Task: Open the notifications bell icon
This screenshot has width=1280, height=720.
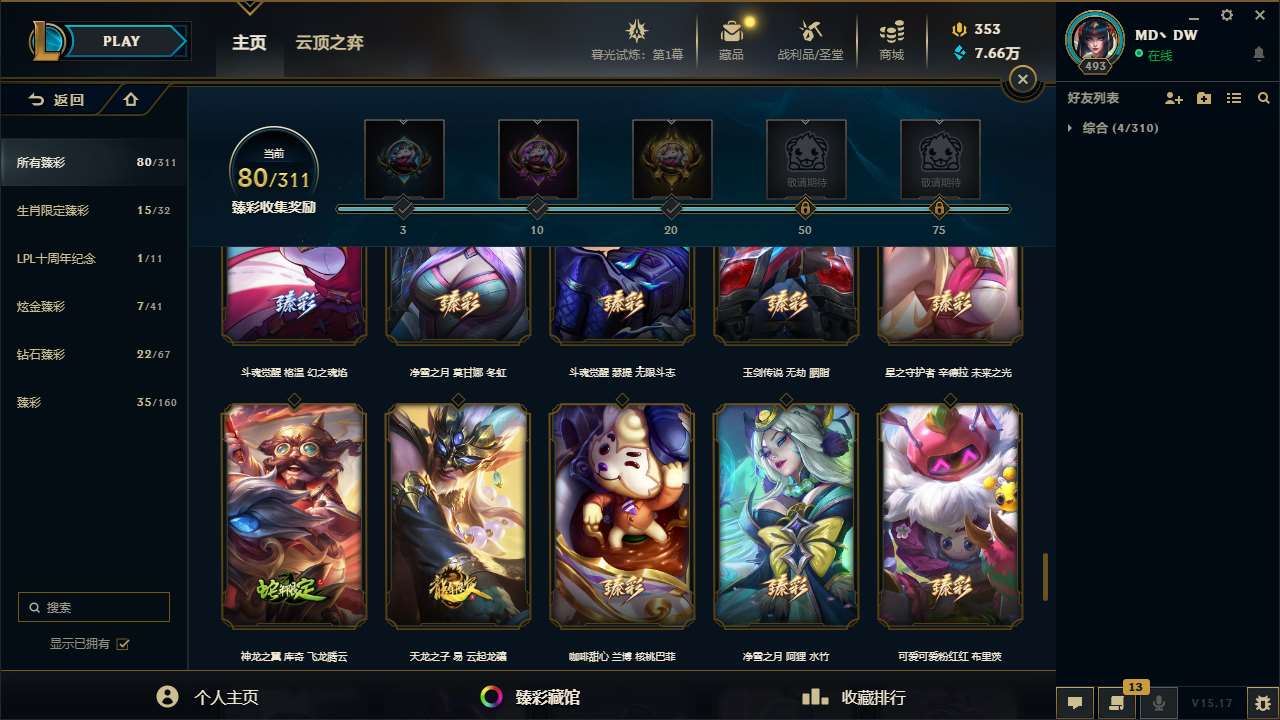Action: [x=1259, y=53]
